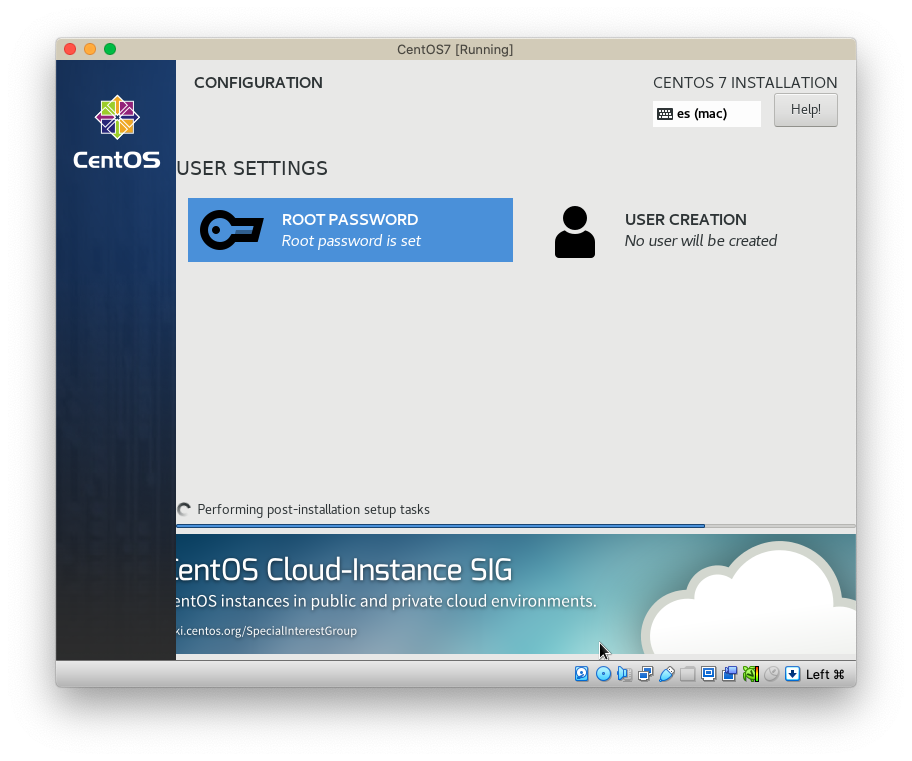Click the audio status icon in status bar
Screen dimensions: 912x761
(624, 674)
